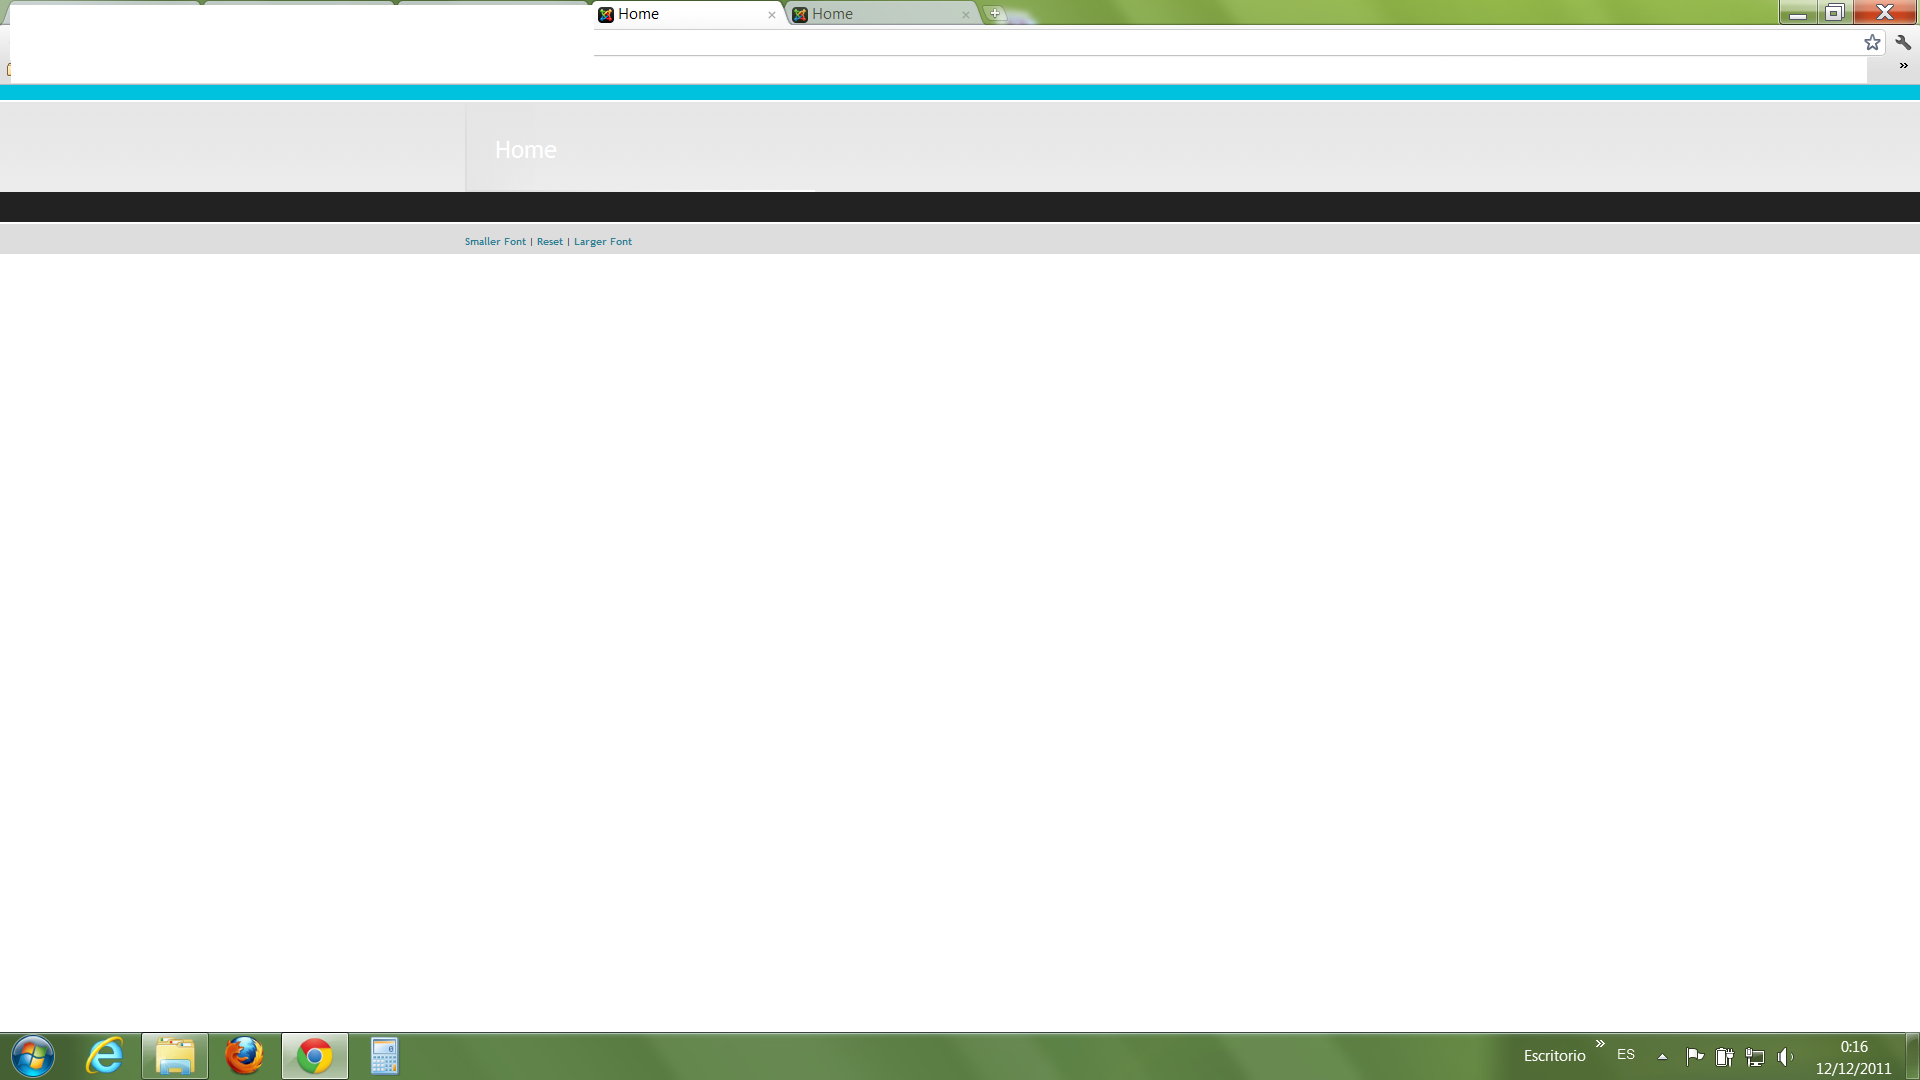This screenshot has height=1080, width=1920.
Task: Open the Home menu item on the page
Action: click(526, 150)
